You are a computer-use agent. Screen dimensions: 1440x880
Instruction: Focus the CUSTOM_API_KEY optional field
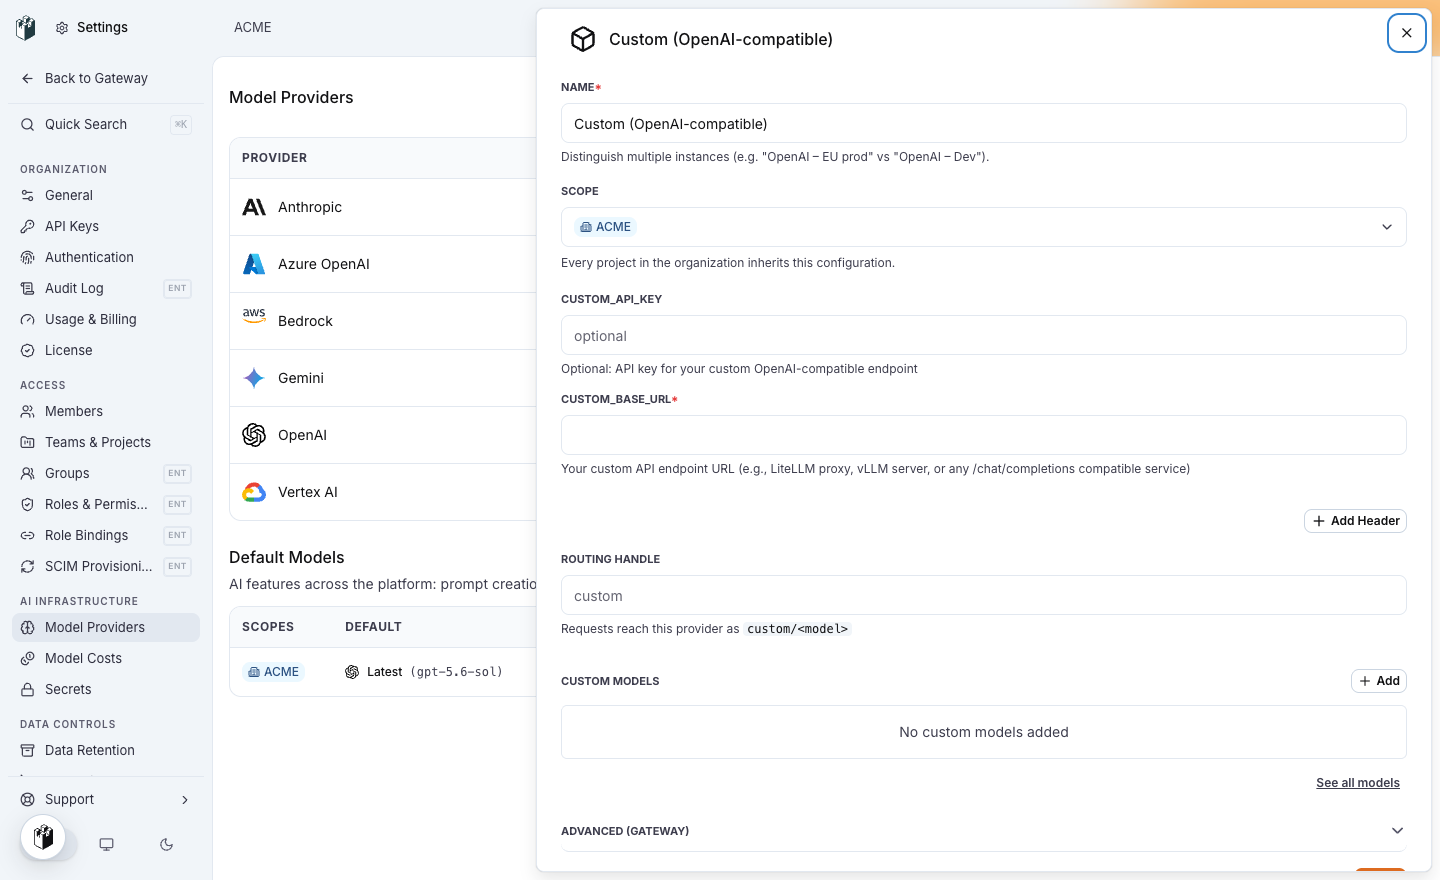(x=984, y=336)
